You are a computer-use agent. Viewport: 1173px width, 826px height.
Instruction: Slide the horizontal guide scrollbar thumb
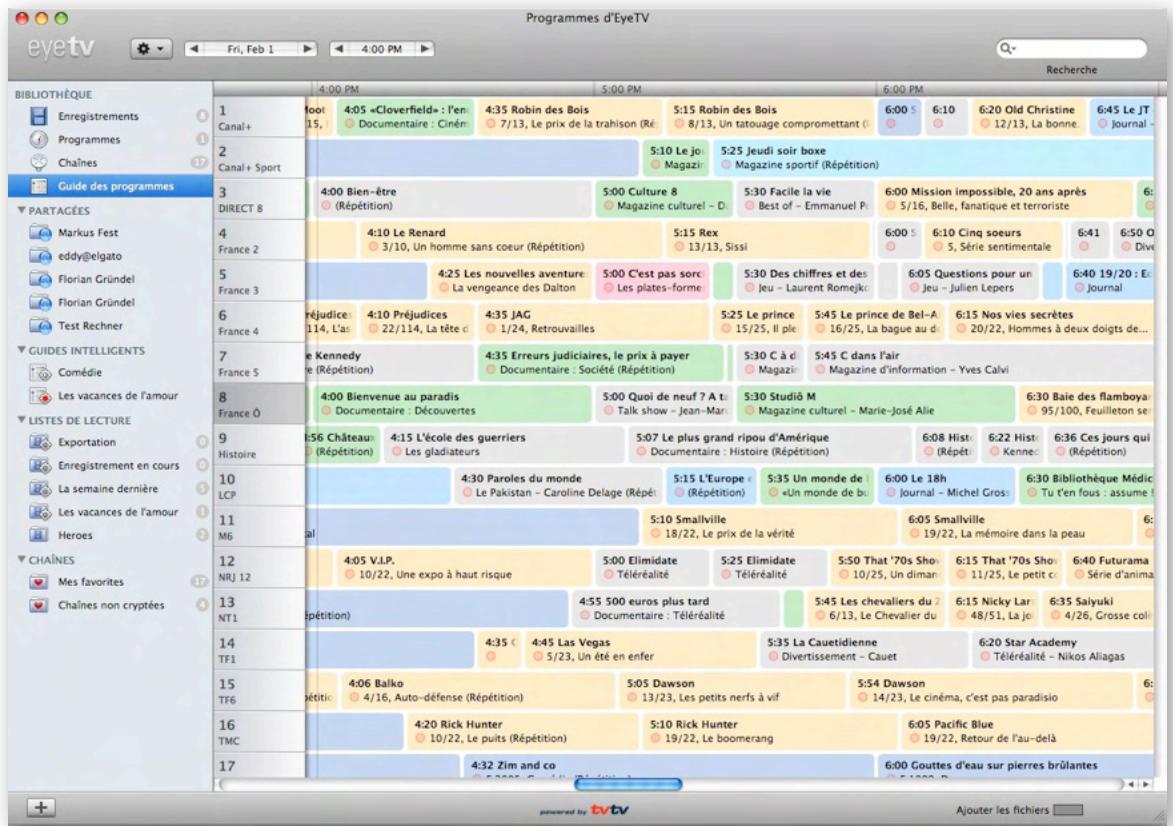tap(628, 784)
